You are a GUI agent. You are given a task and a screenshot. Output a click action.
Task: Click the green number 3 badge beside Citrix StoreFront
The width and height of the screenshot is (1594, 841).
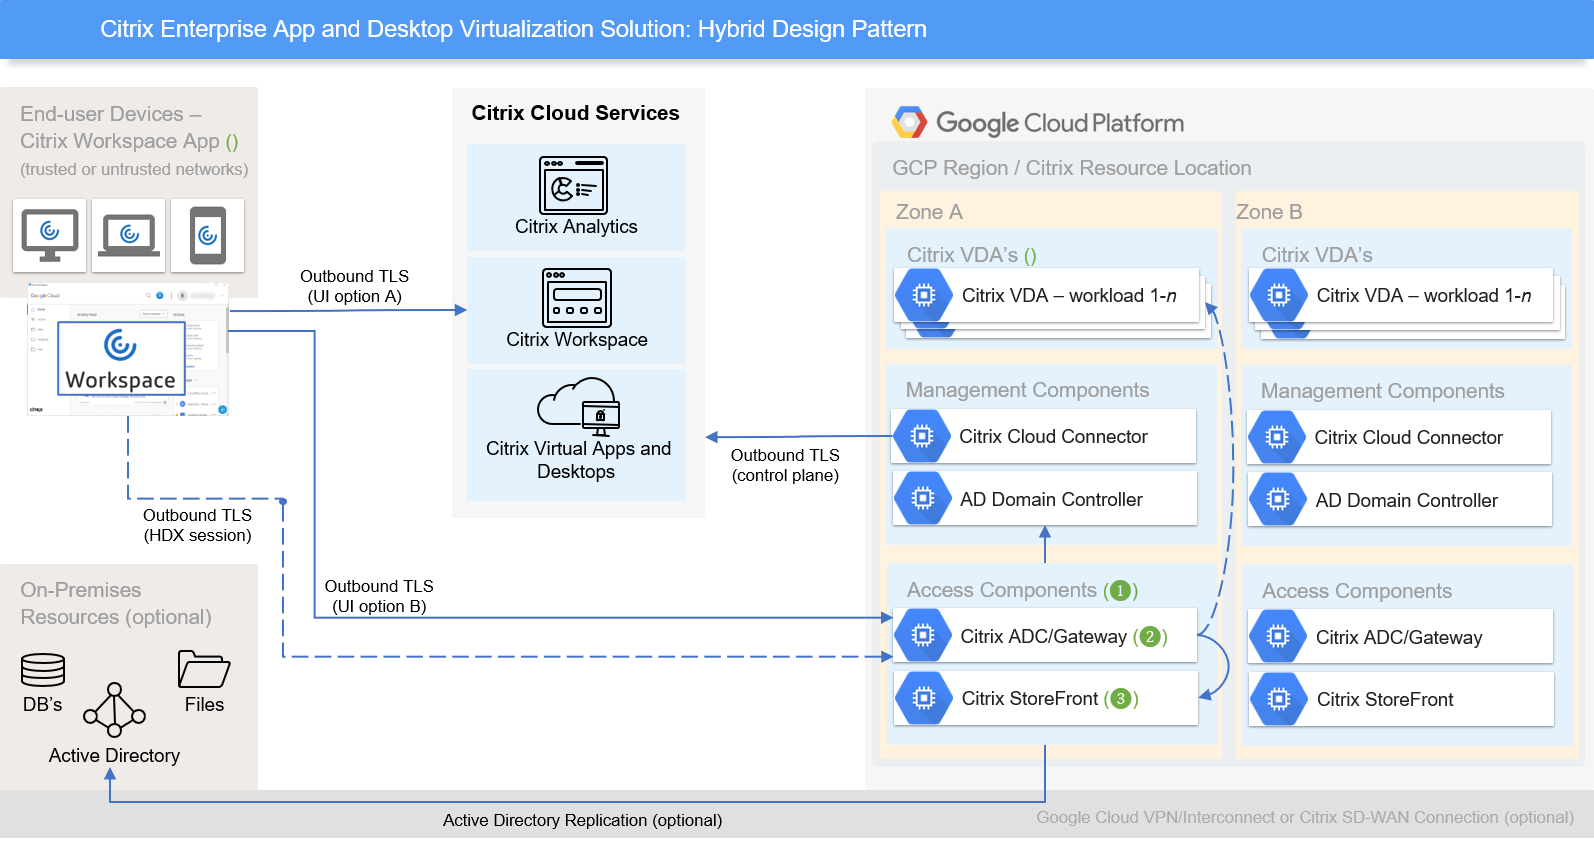(1121, 699)
